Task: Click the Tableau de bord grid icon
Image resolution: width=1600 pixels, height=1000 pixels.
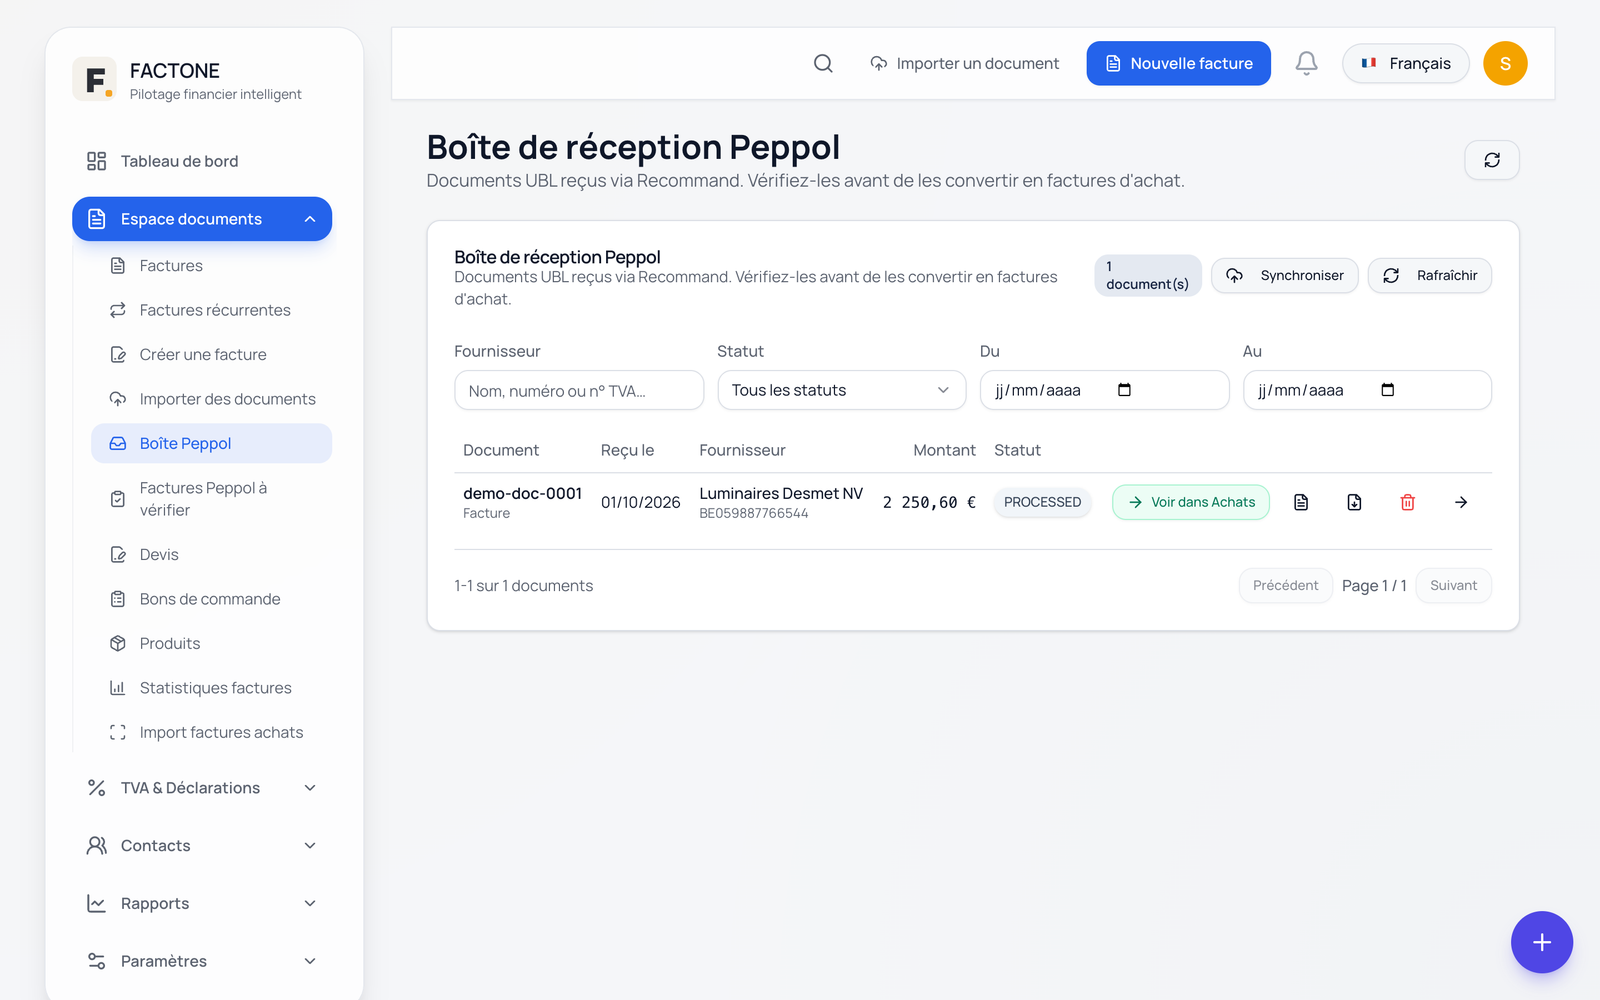Action: tap(96, 161)
